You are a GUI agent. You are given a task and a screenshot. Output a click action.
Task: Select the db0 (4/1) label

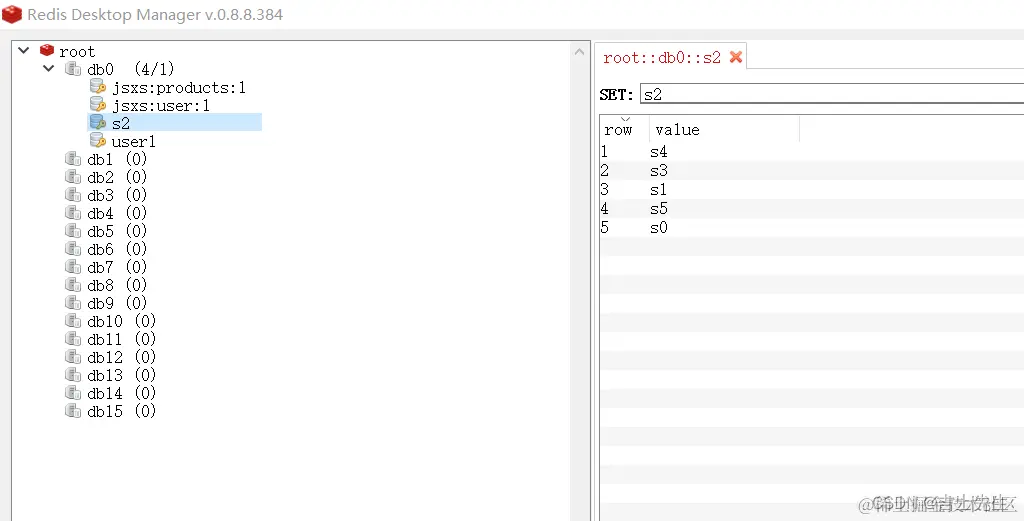coord(131,69)
